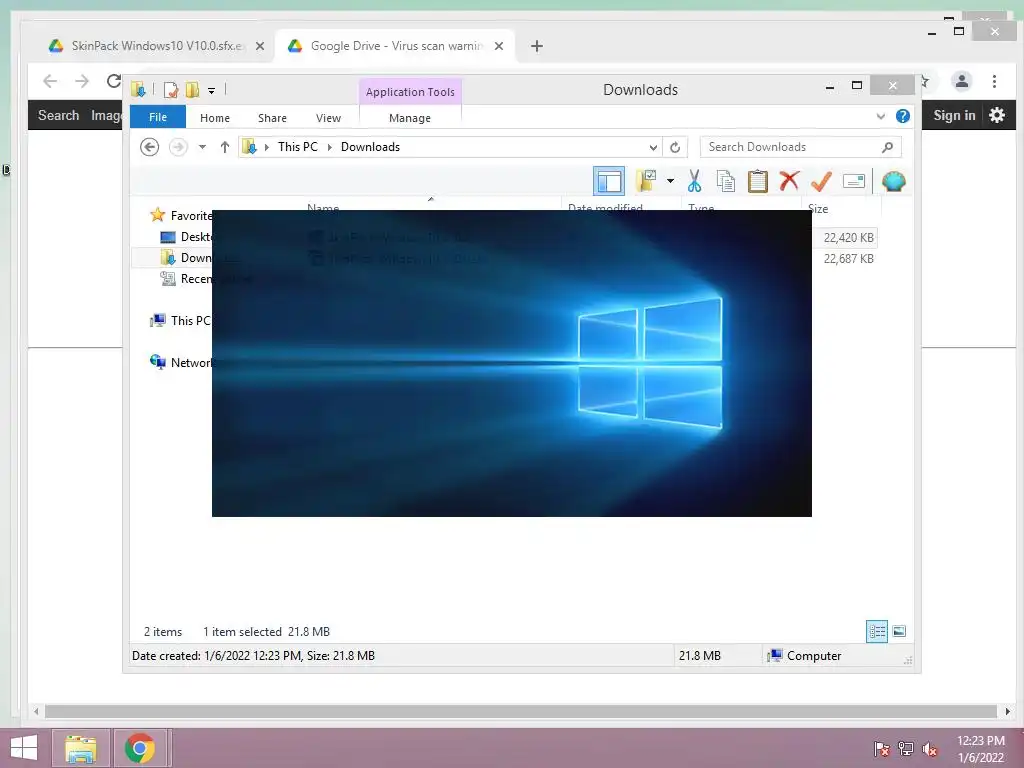Click the Paste clipboard icon
The width and height of the screenshot is (1024, 768).
point(758,181)
